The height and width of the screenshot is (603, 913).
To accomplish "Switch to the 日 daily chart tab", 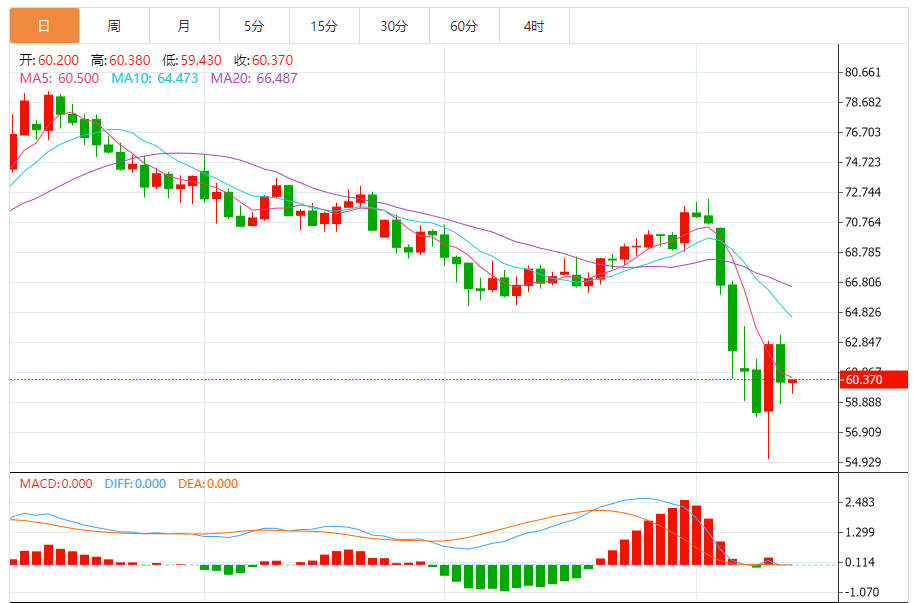I will coord(44,26).
